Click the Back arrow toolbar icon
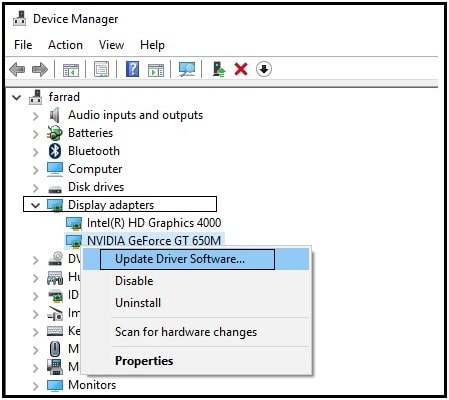Viewport: 449px width, 400px height. (x=17, y=70)
